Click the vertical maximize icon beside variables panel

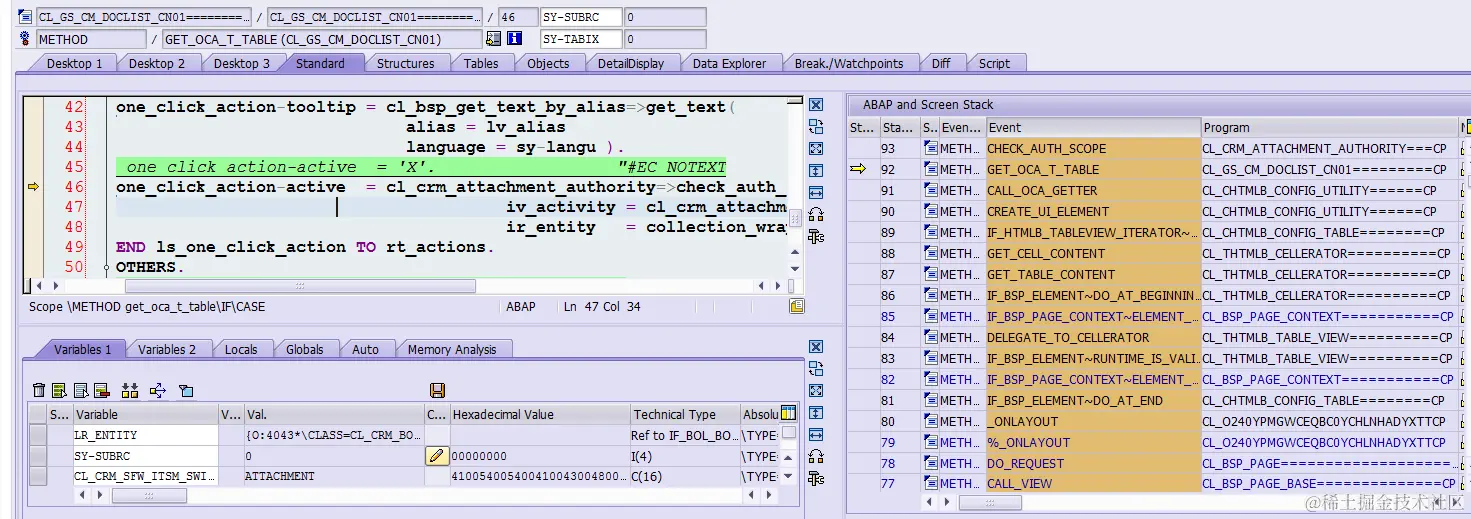[x=816, y=413]
